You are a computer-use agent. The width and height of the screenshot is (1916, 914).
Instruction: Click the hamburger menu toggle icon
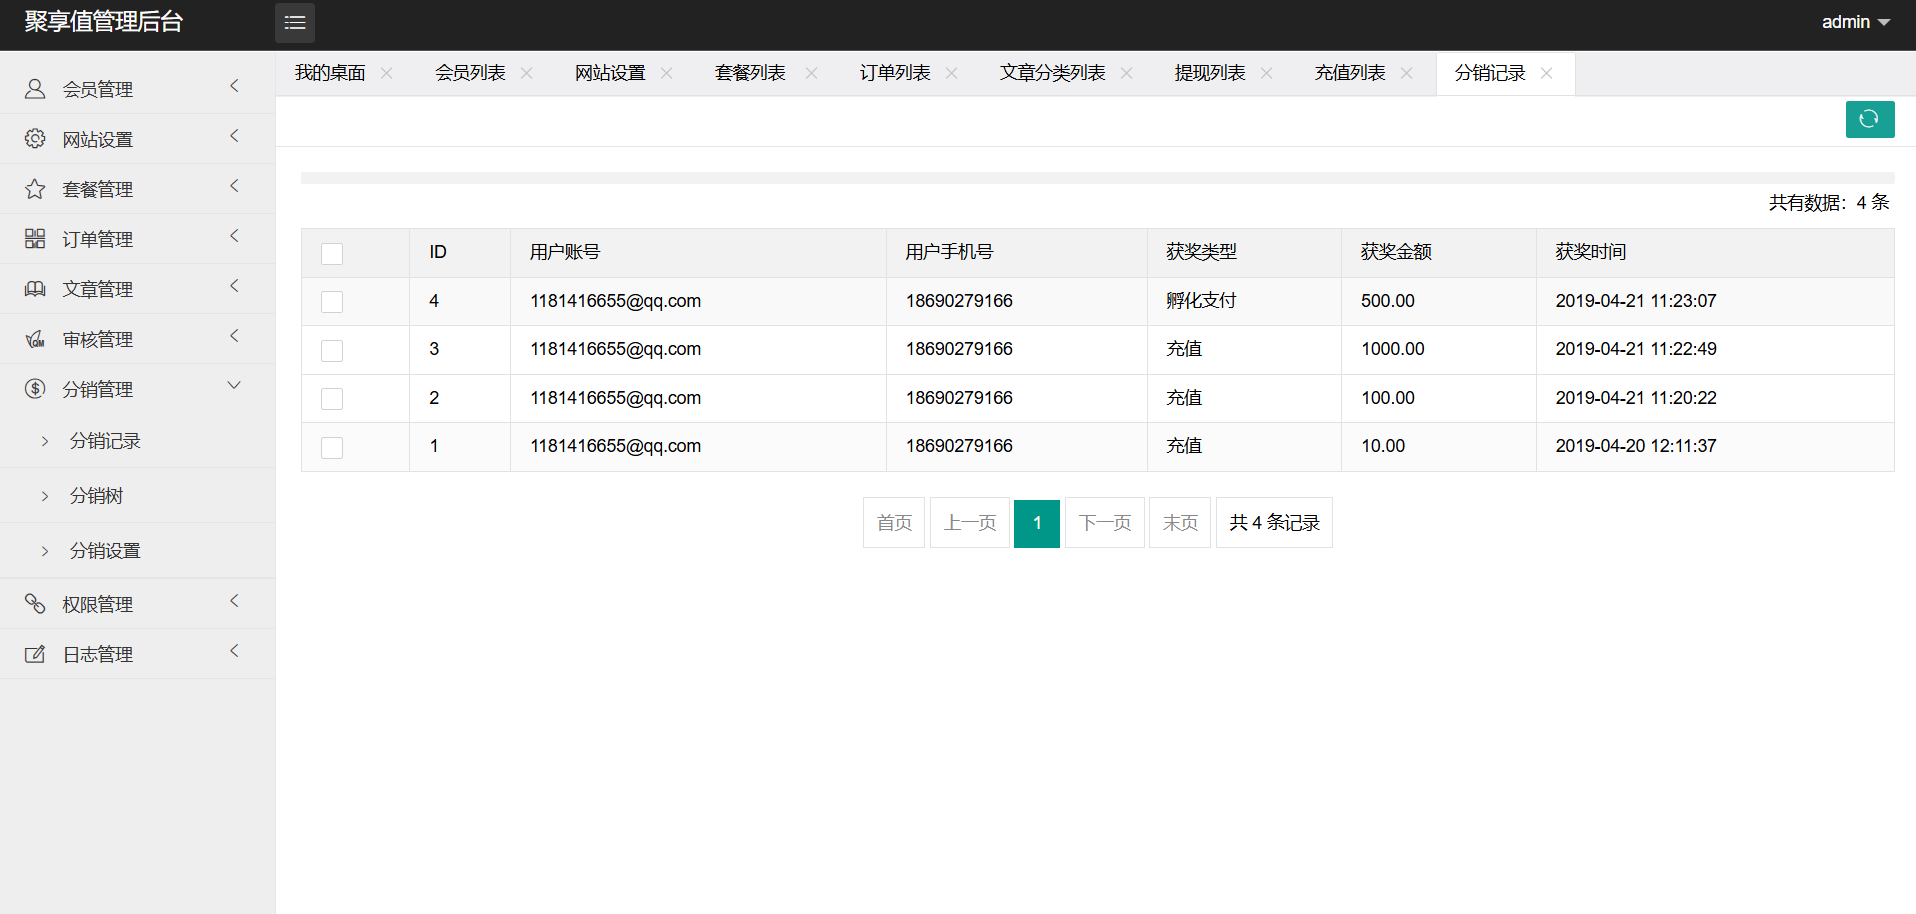coord(295,23)
